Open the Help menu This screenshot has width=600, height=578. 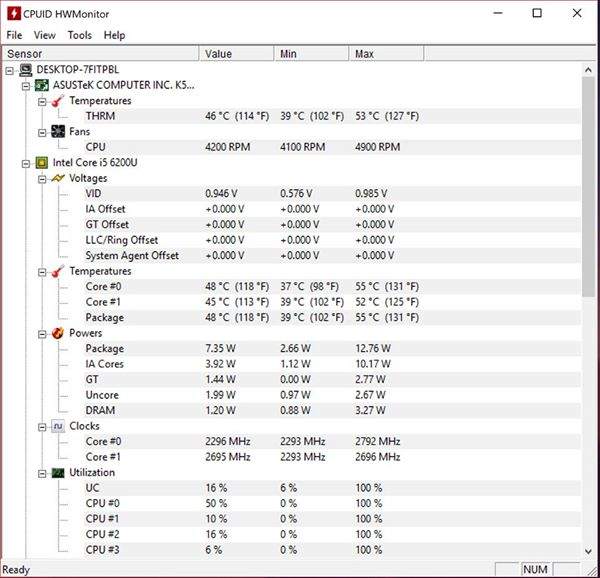pos(114,35)
